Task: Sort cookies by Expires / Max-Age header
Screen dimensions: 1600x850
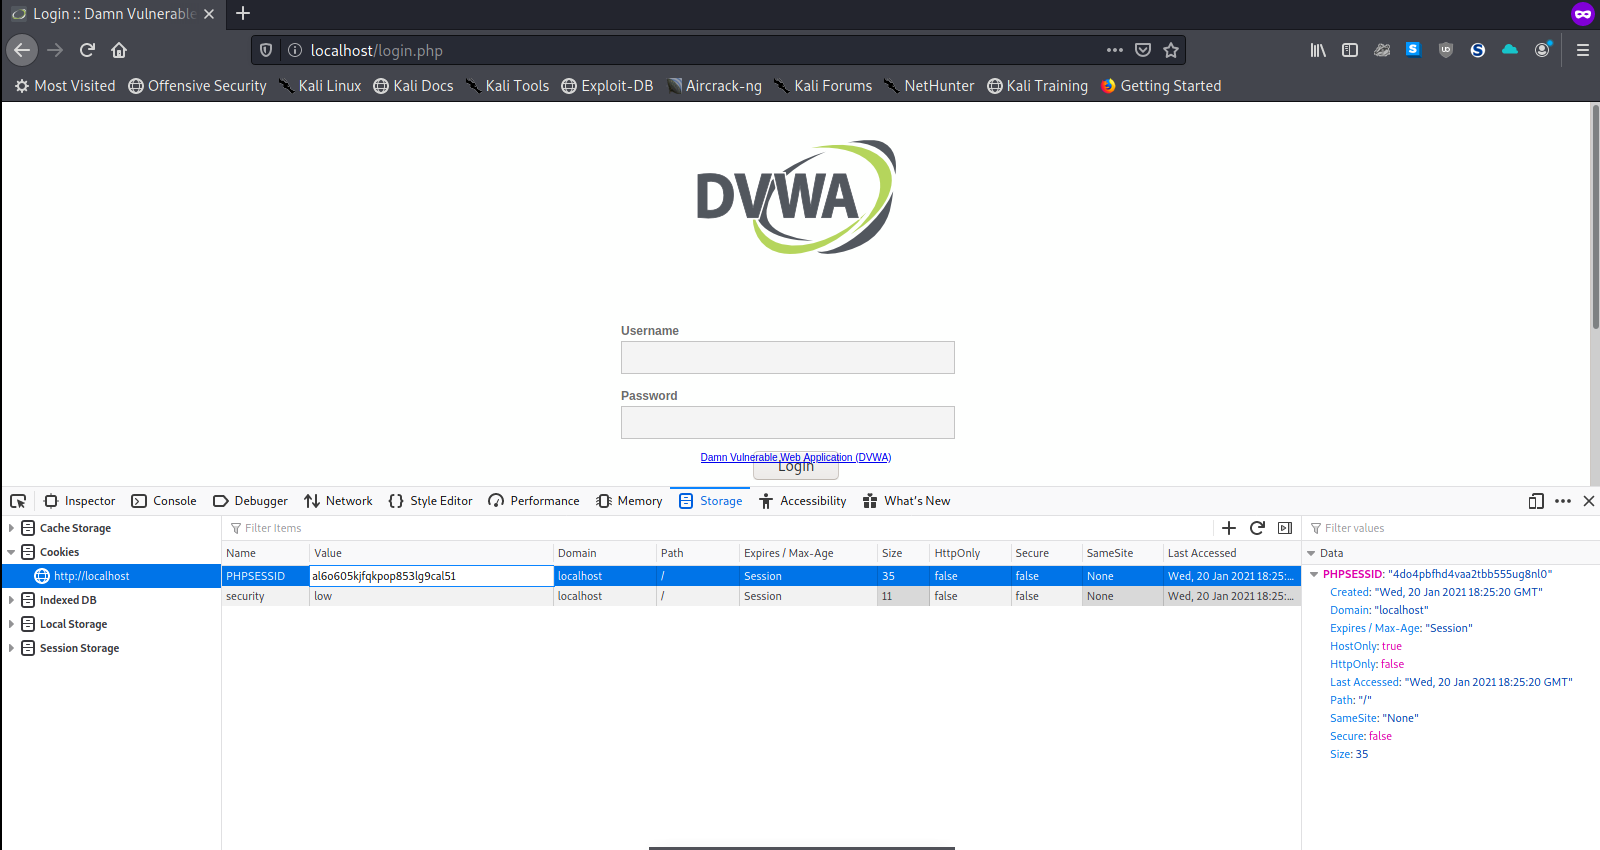Action: pos(808,553)
